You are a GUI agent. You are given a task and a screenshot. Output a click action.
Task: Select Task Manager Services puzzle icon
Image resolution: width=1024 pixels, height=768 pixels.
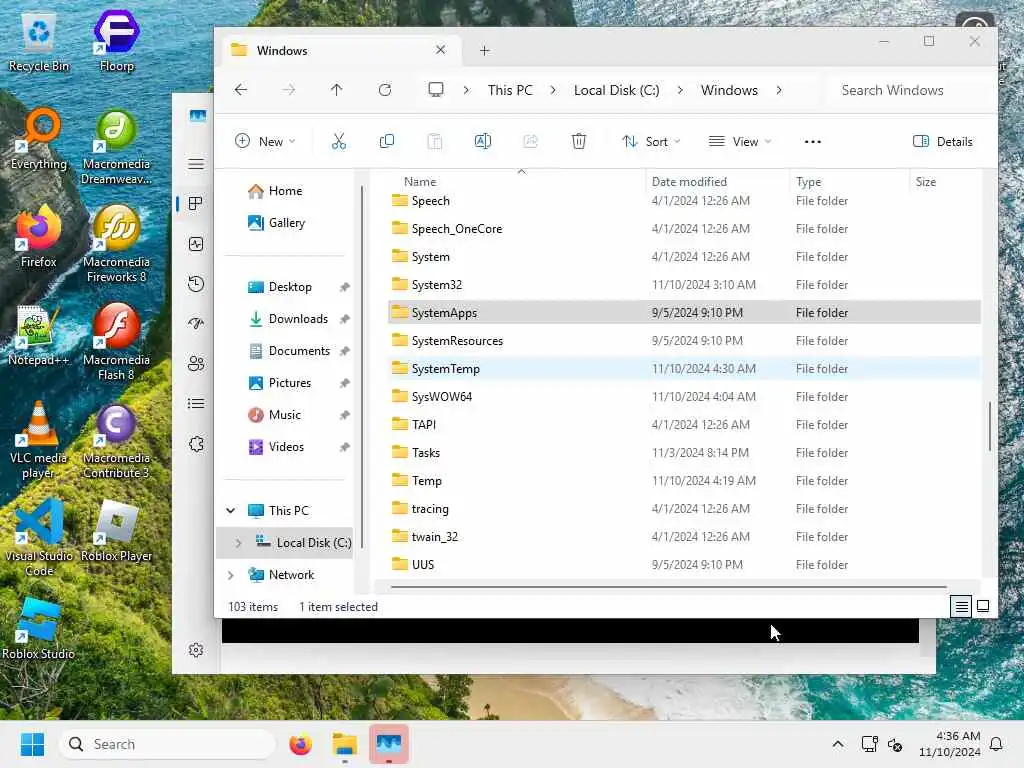pos(196,444)
